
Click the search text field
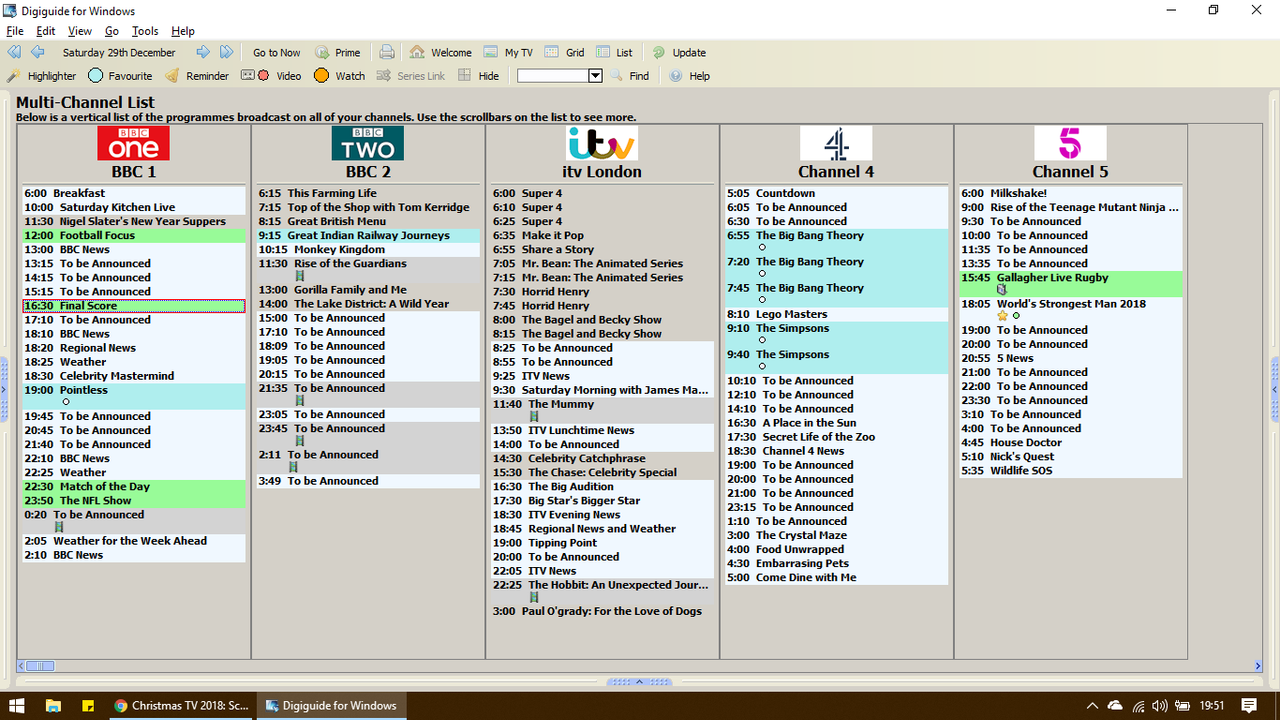tap(553, 75)
